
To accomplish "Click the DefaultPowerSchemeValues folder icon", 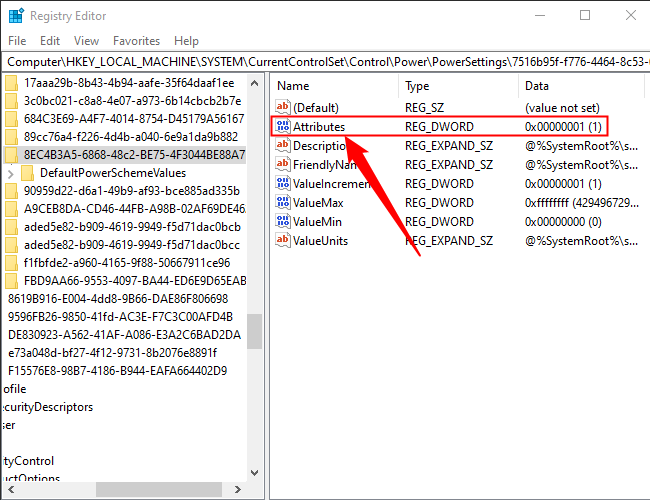I will (x=27, y=172).
